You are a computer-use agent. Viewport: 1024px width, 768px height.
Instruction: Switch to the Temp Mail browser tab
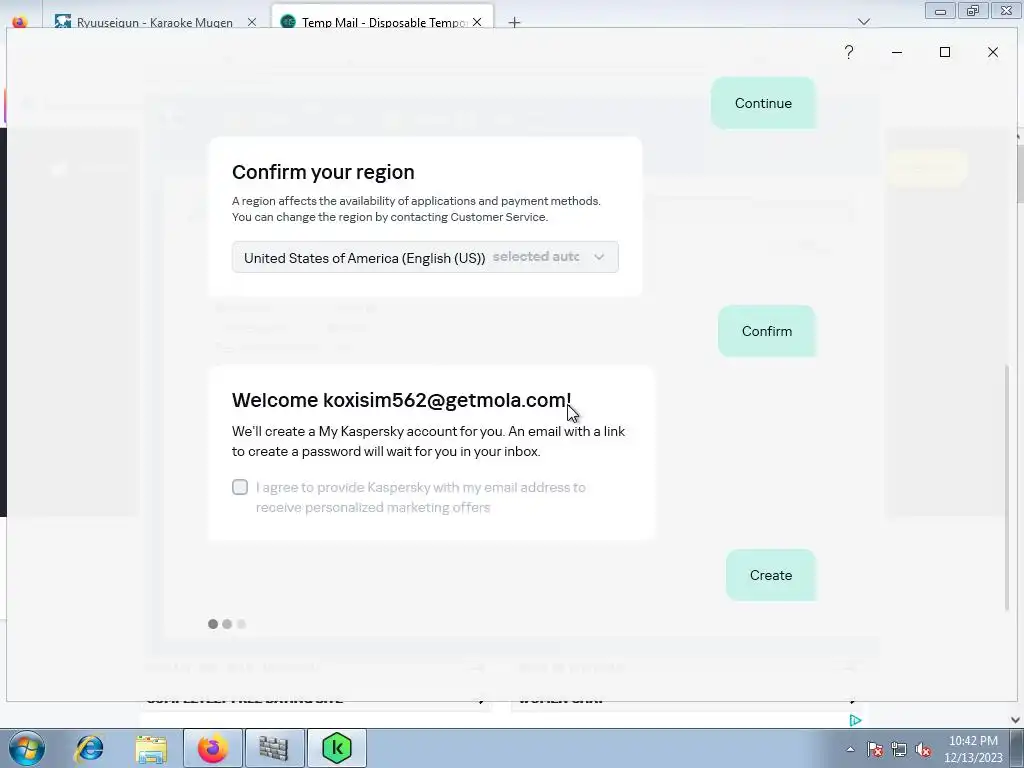click(x=382, y=22)
